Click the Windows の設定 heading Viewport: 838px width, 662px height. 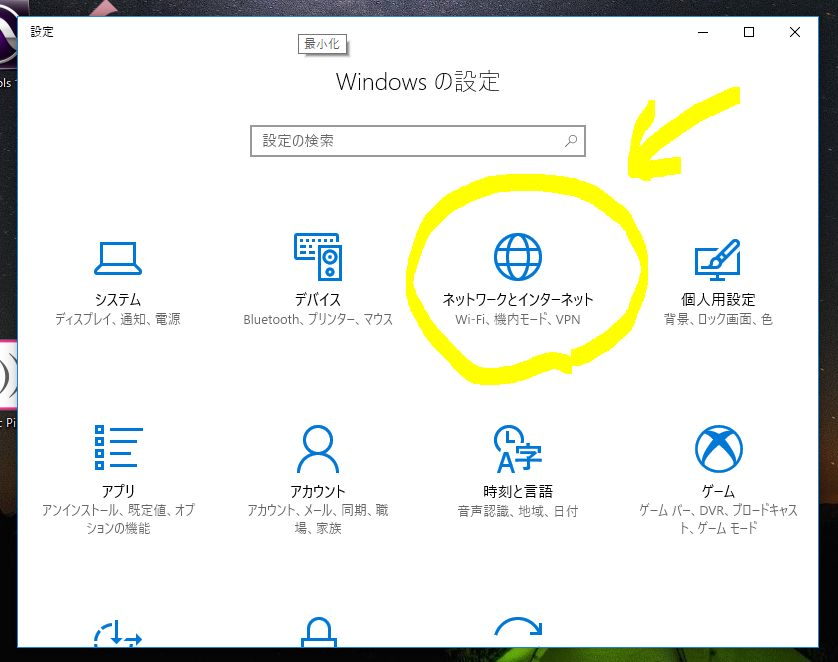click(418, 82)
